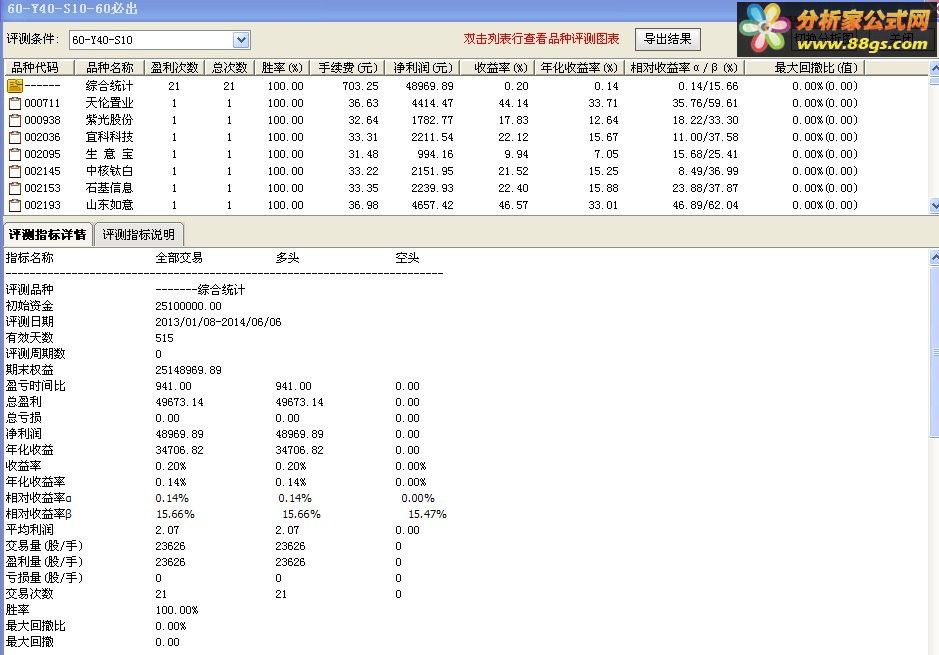The image size is (939, 655).
Task: Click the document icon for 000711
Action: point(15,104)
